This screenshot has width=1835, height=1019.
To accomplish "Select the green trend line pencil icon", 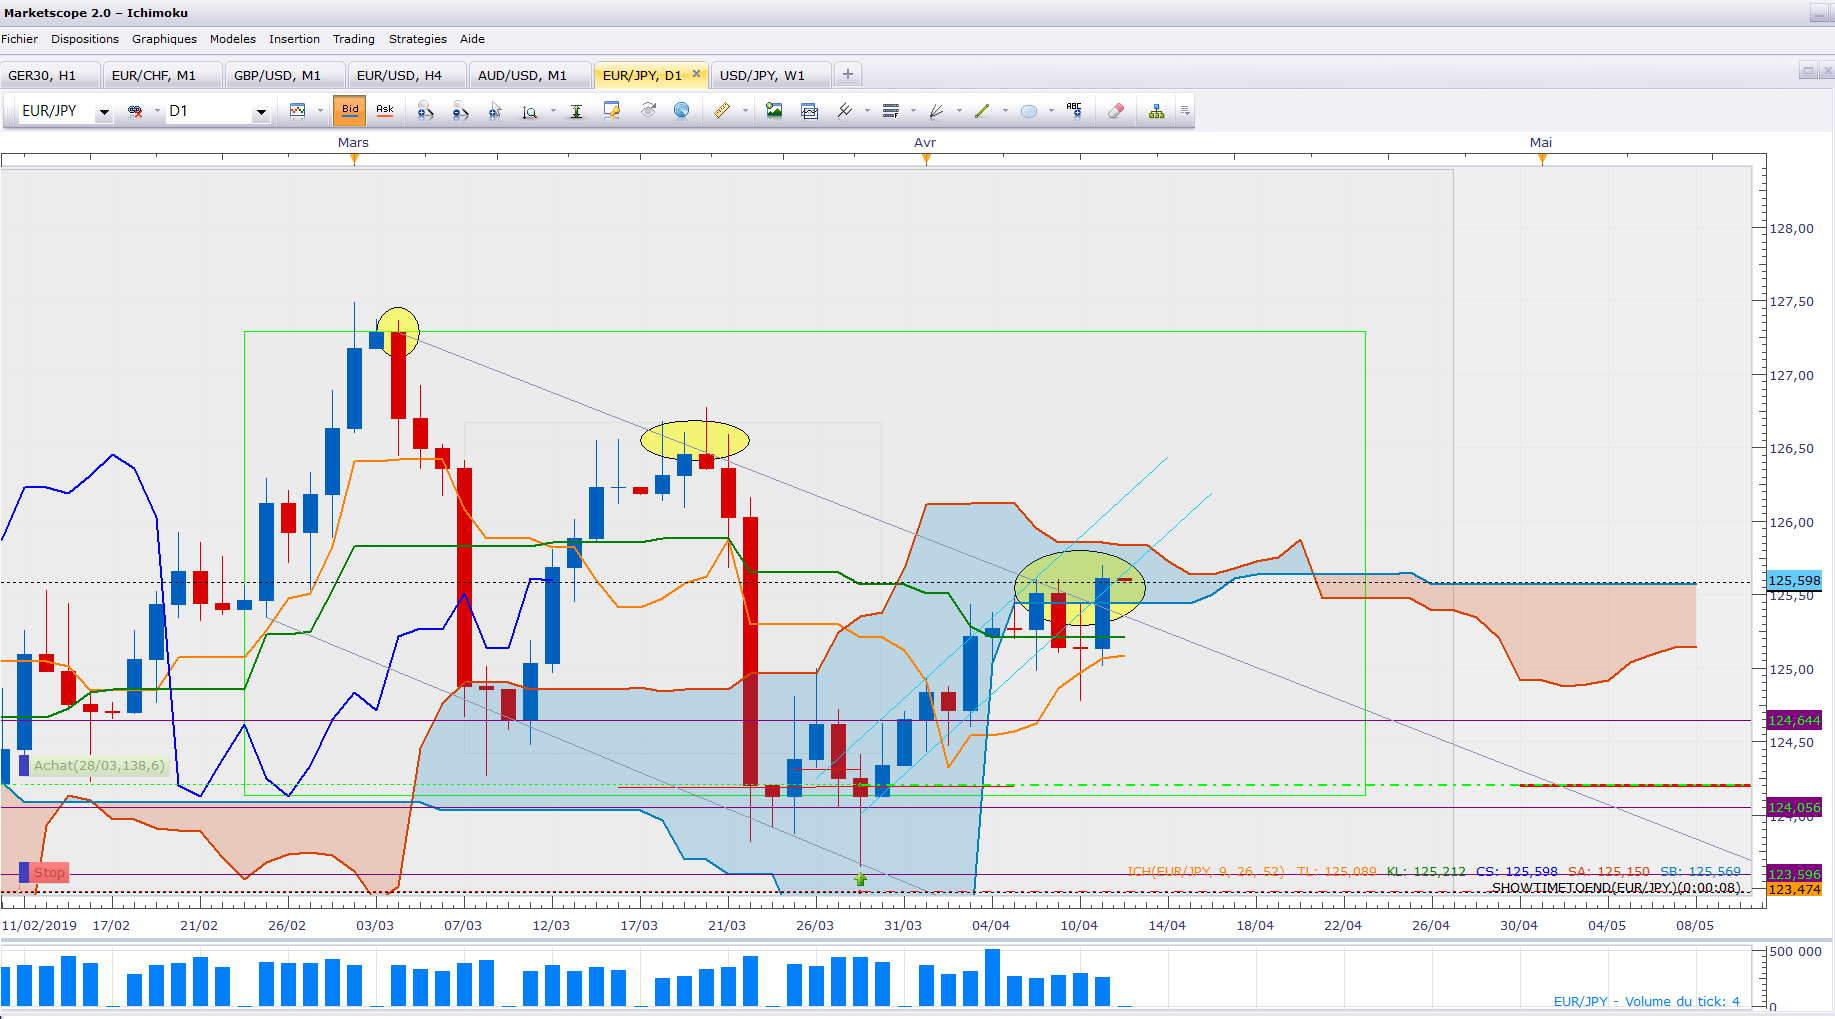I will point(982,111).
